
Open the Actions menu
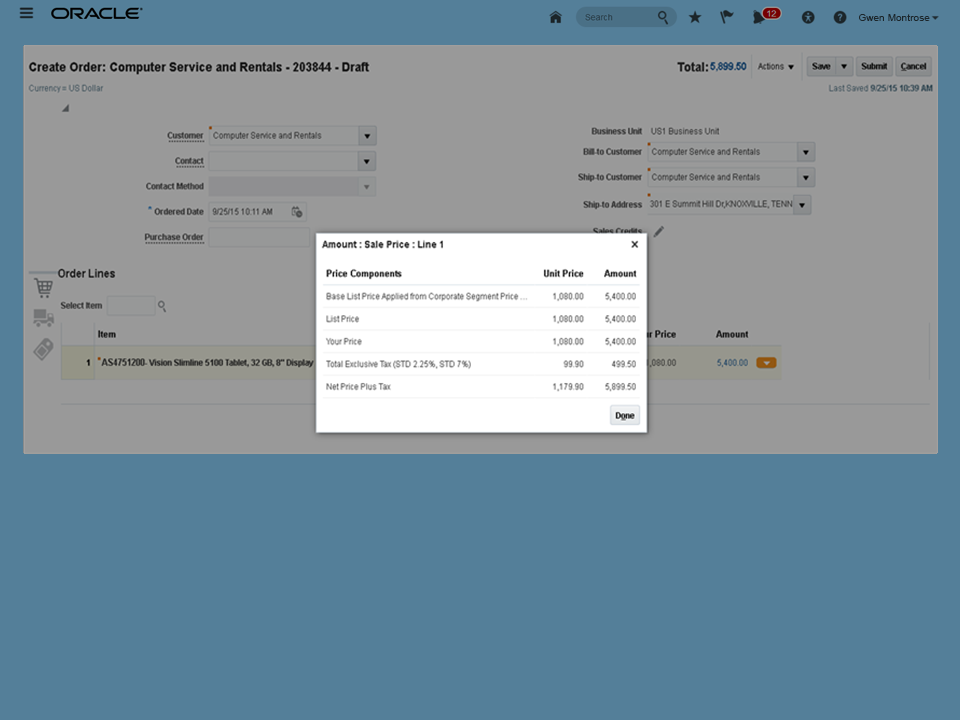[775, 66]
